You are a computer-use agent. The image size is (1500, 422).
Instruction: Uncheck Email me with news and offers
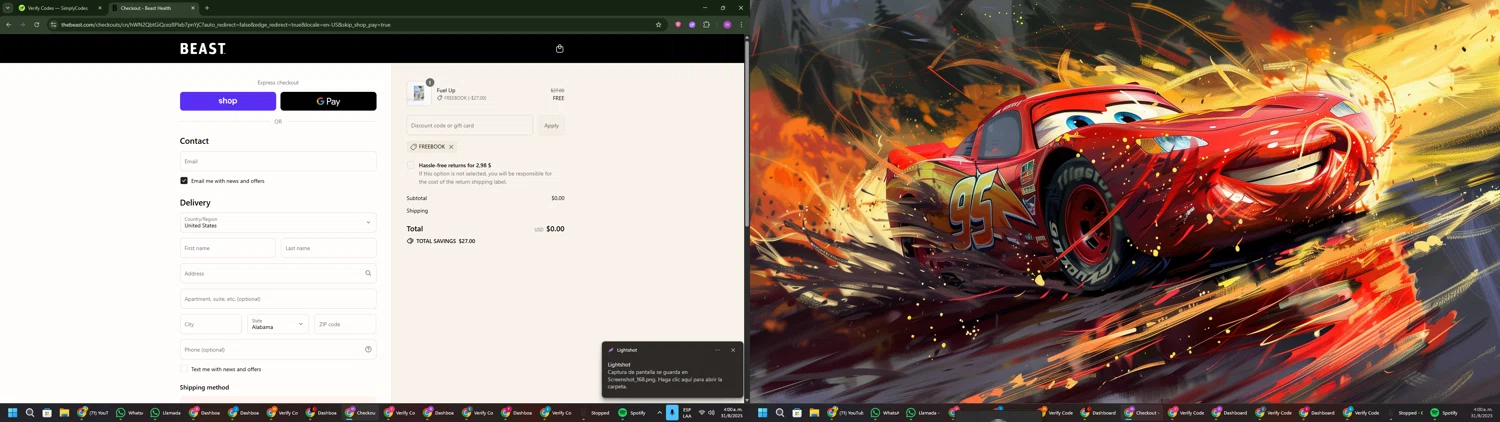click(184, 181)
